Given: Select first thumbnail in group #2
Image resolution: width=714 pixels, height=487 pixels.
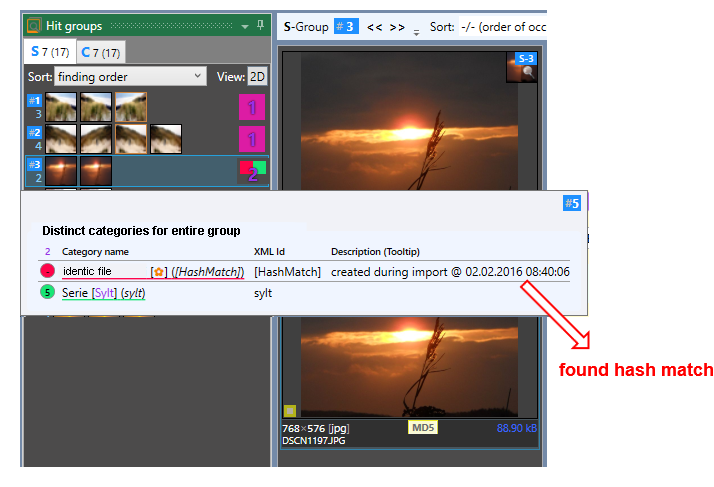Looking at the screenshot, I should [x=61, y=139].
